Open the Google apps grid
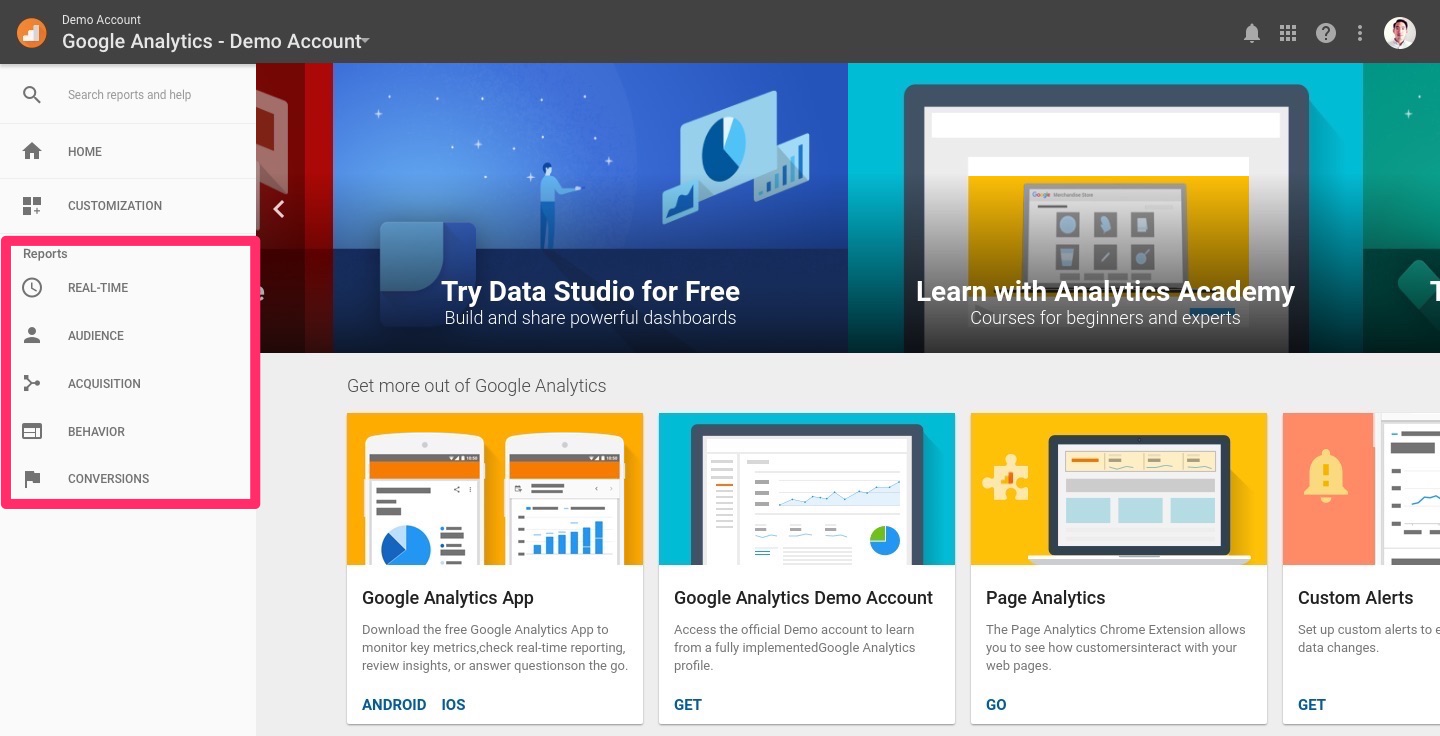The height and width of the screenshot is (736, 1440). pos(1288,33)
